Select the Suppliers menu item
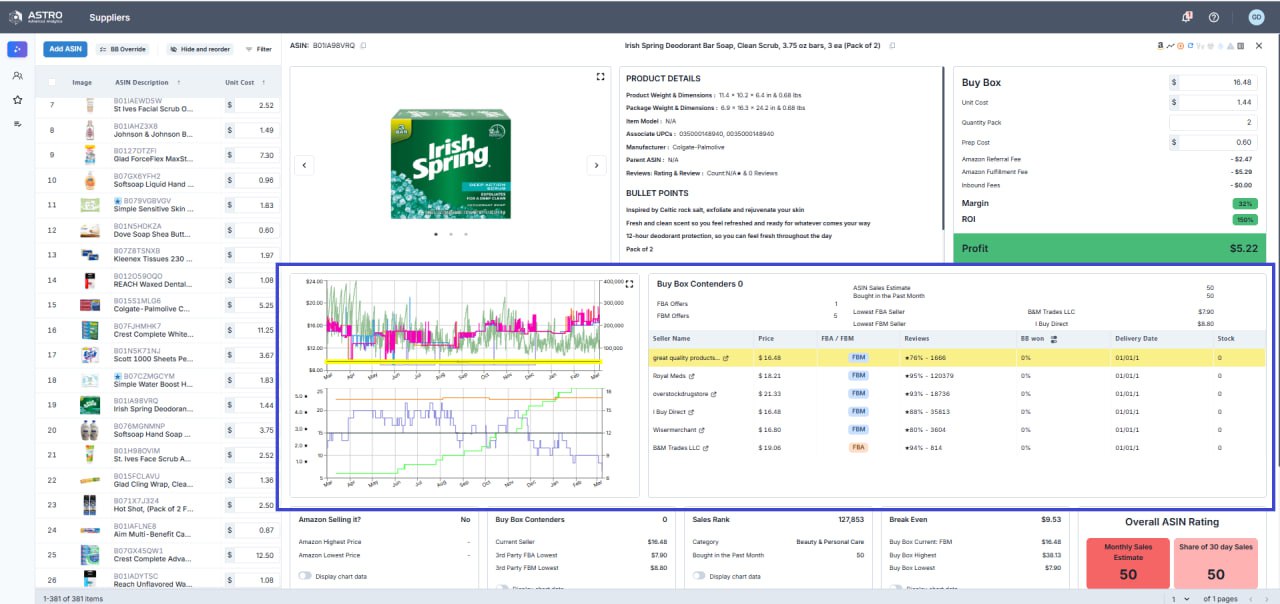Screen dimensions: 1280x604 pyautogui.click(x=109, y=16)
